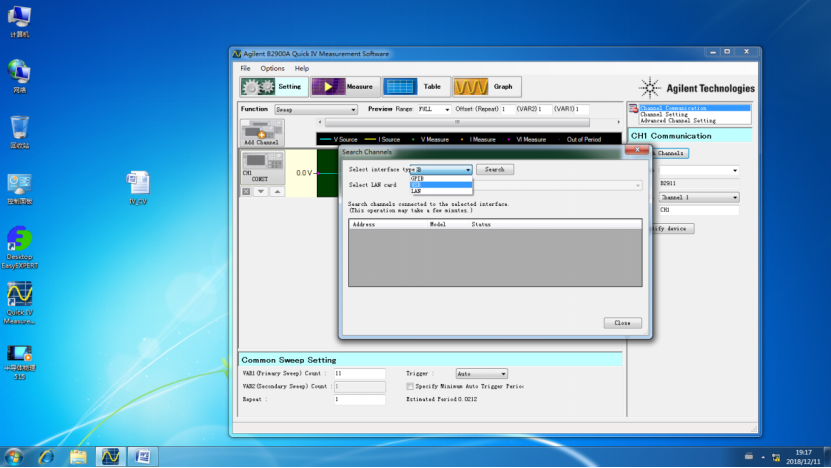
Task: Open the Computer desktop icon
Action: (x=20, y=22)
